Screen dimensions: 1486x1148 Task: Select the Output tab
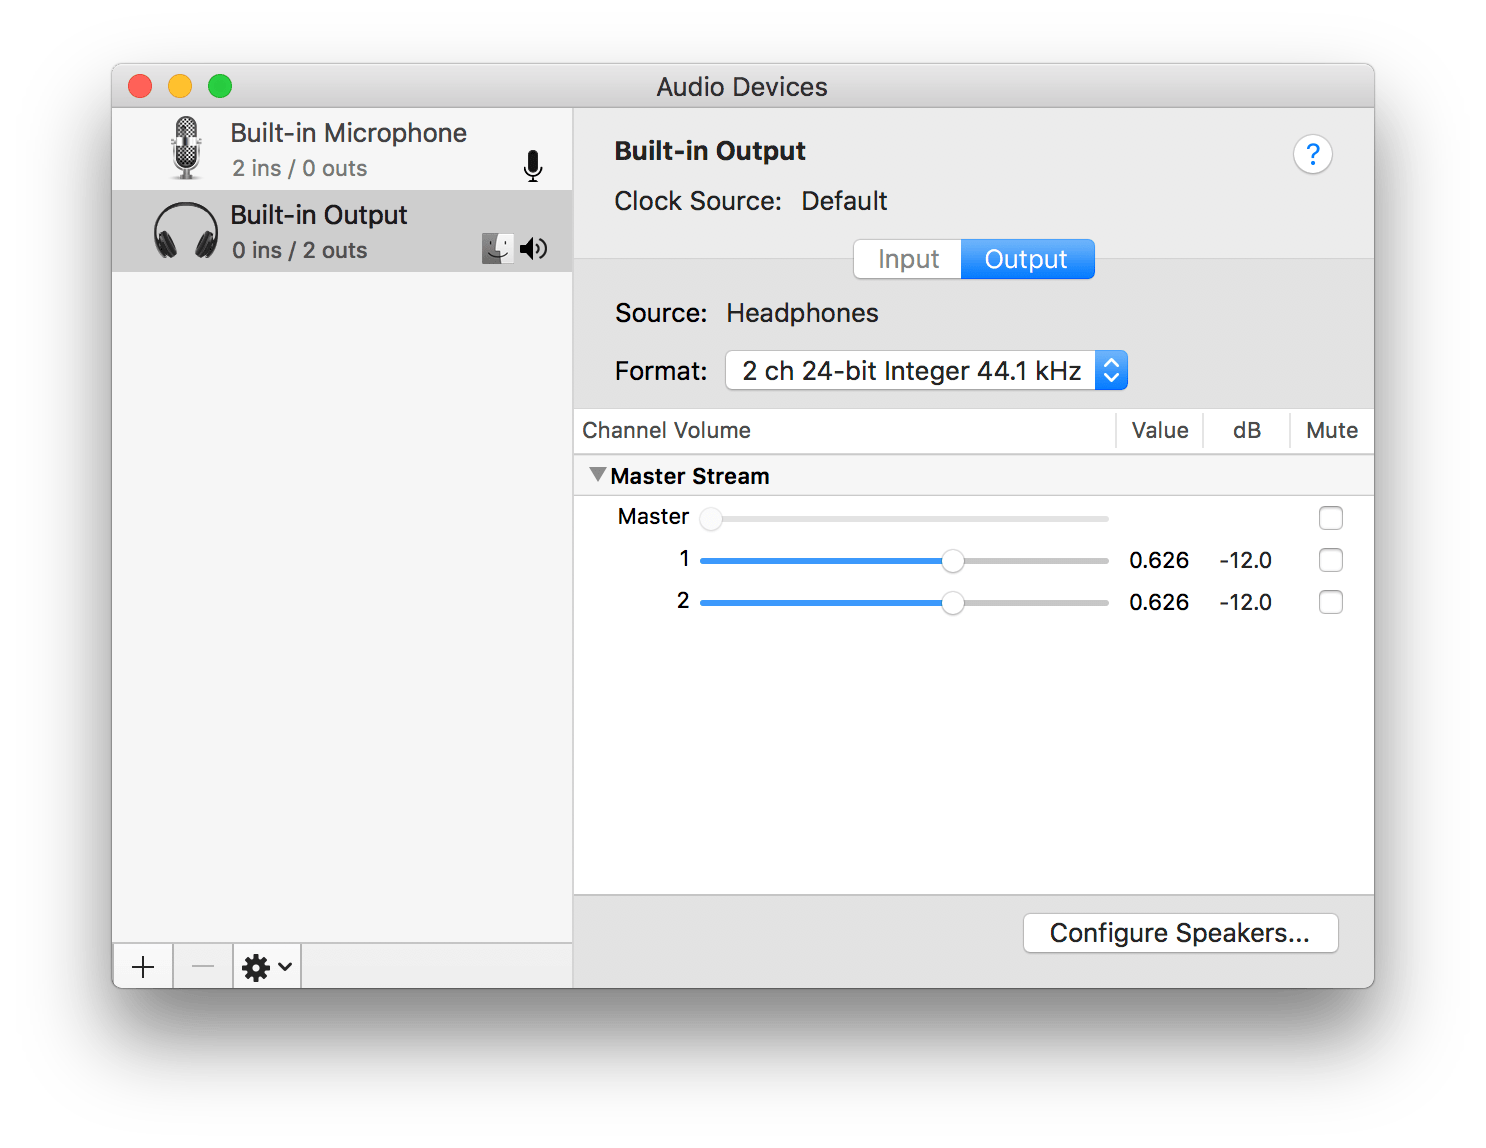pos(1027,258)
